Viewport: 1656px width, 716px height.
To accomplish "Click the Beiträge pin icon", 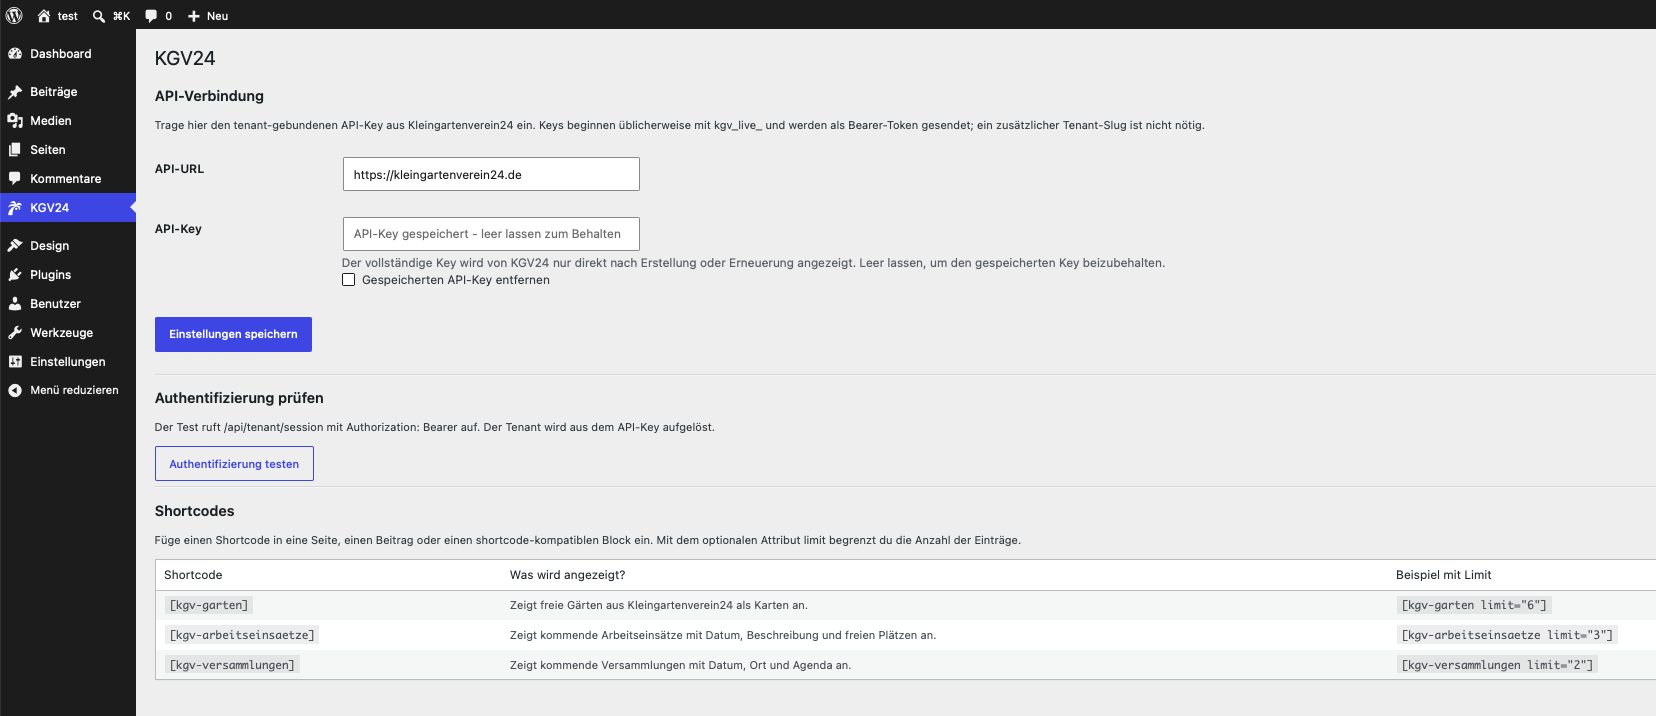I will pyautogui.click(x=15, y=92).
